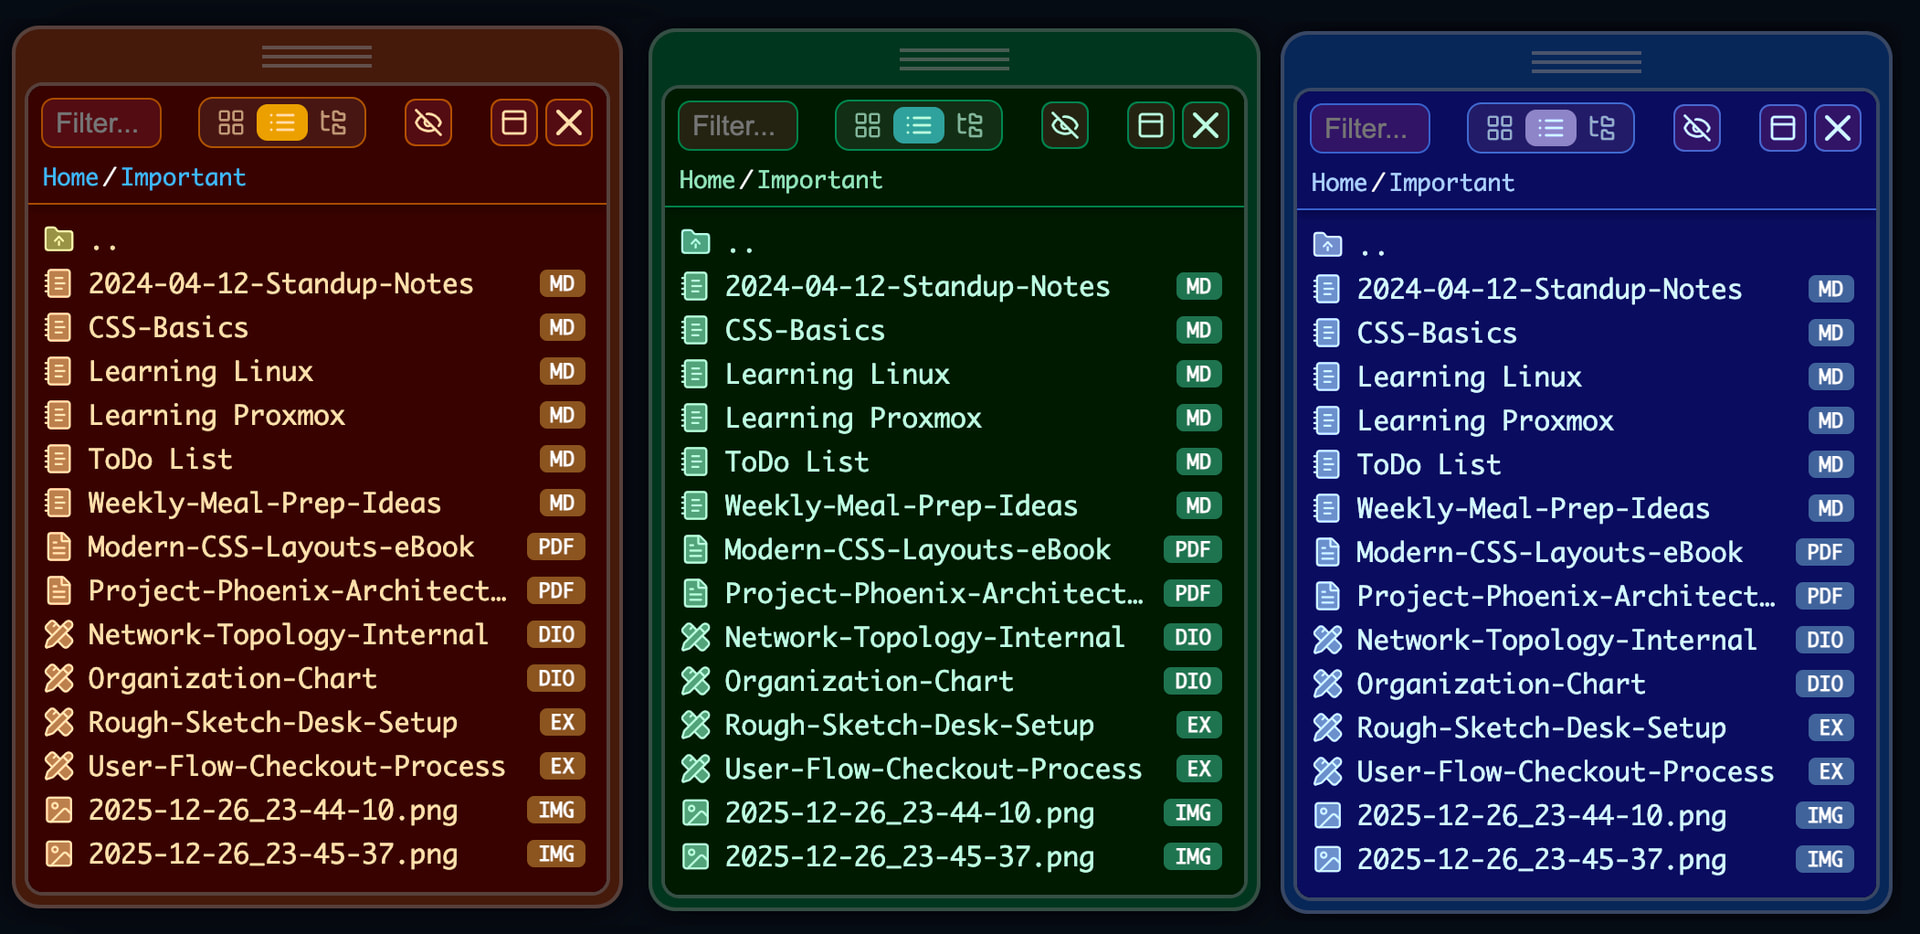Activate list view in the blue panel
The height and width of the screenshot is (934, 1920).
1550,129
